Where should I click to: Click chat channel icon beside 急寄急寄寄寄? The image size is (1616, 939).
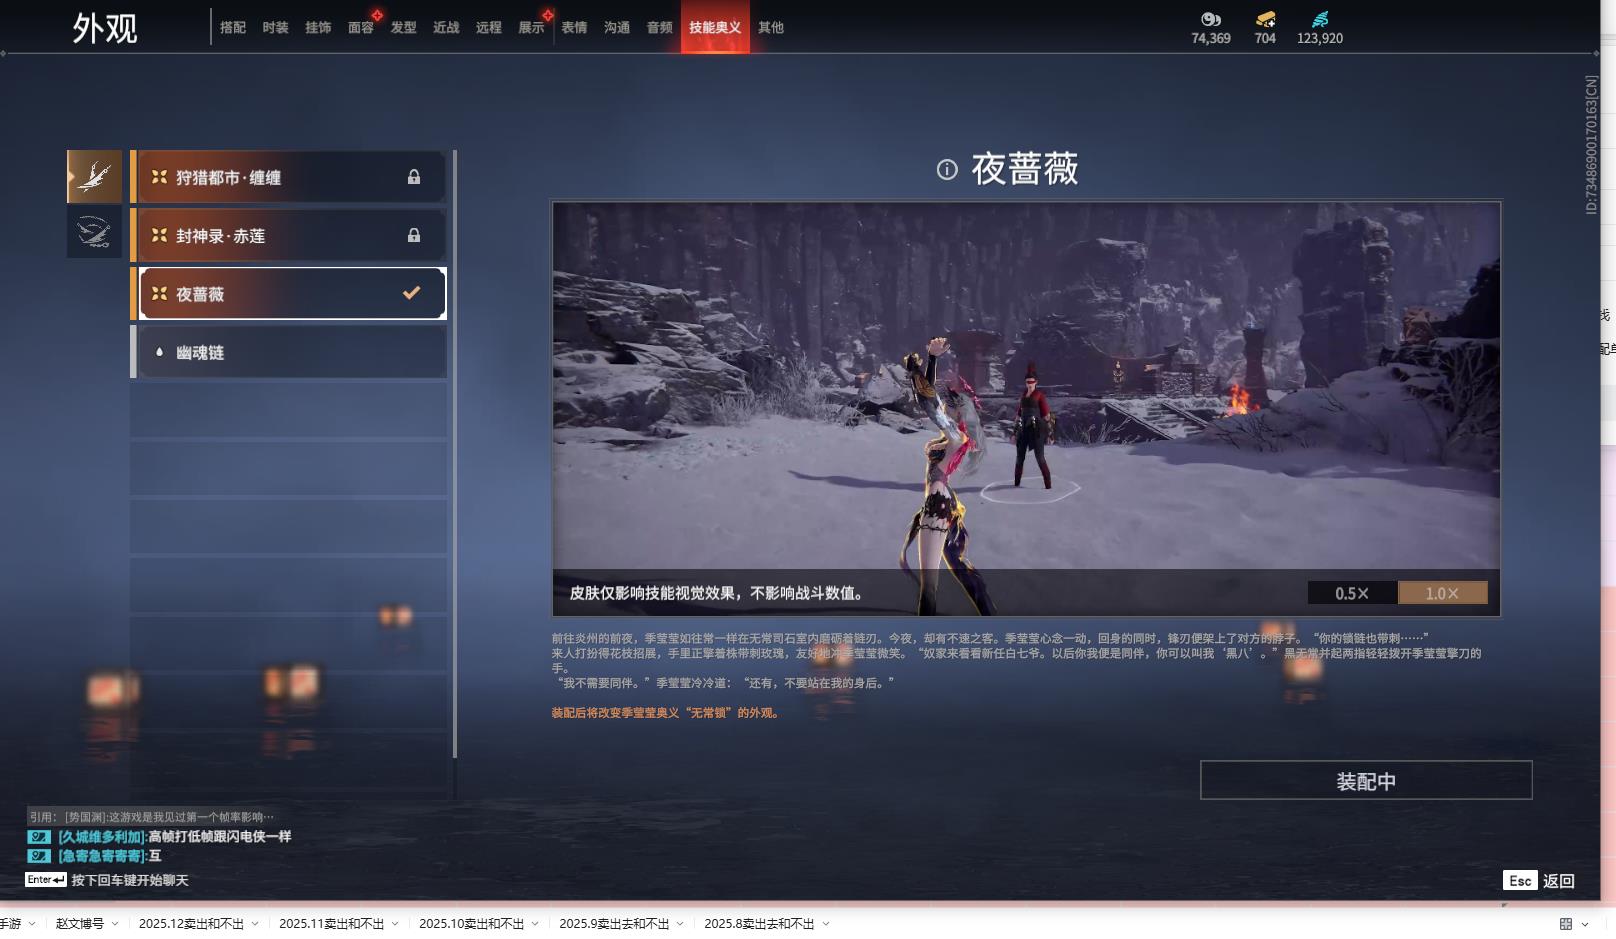click(x=39, y=856)
